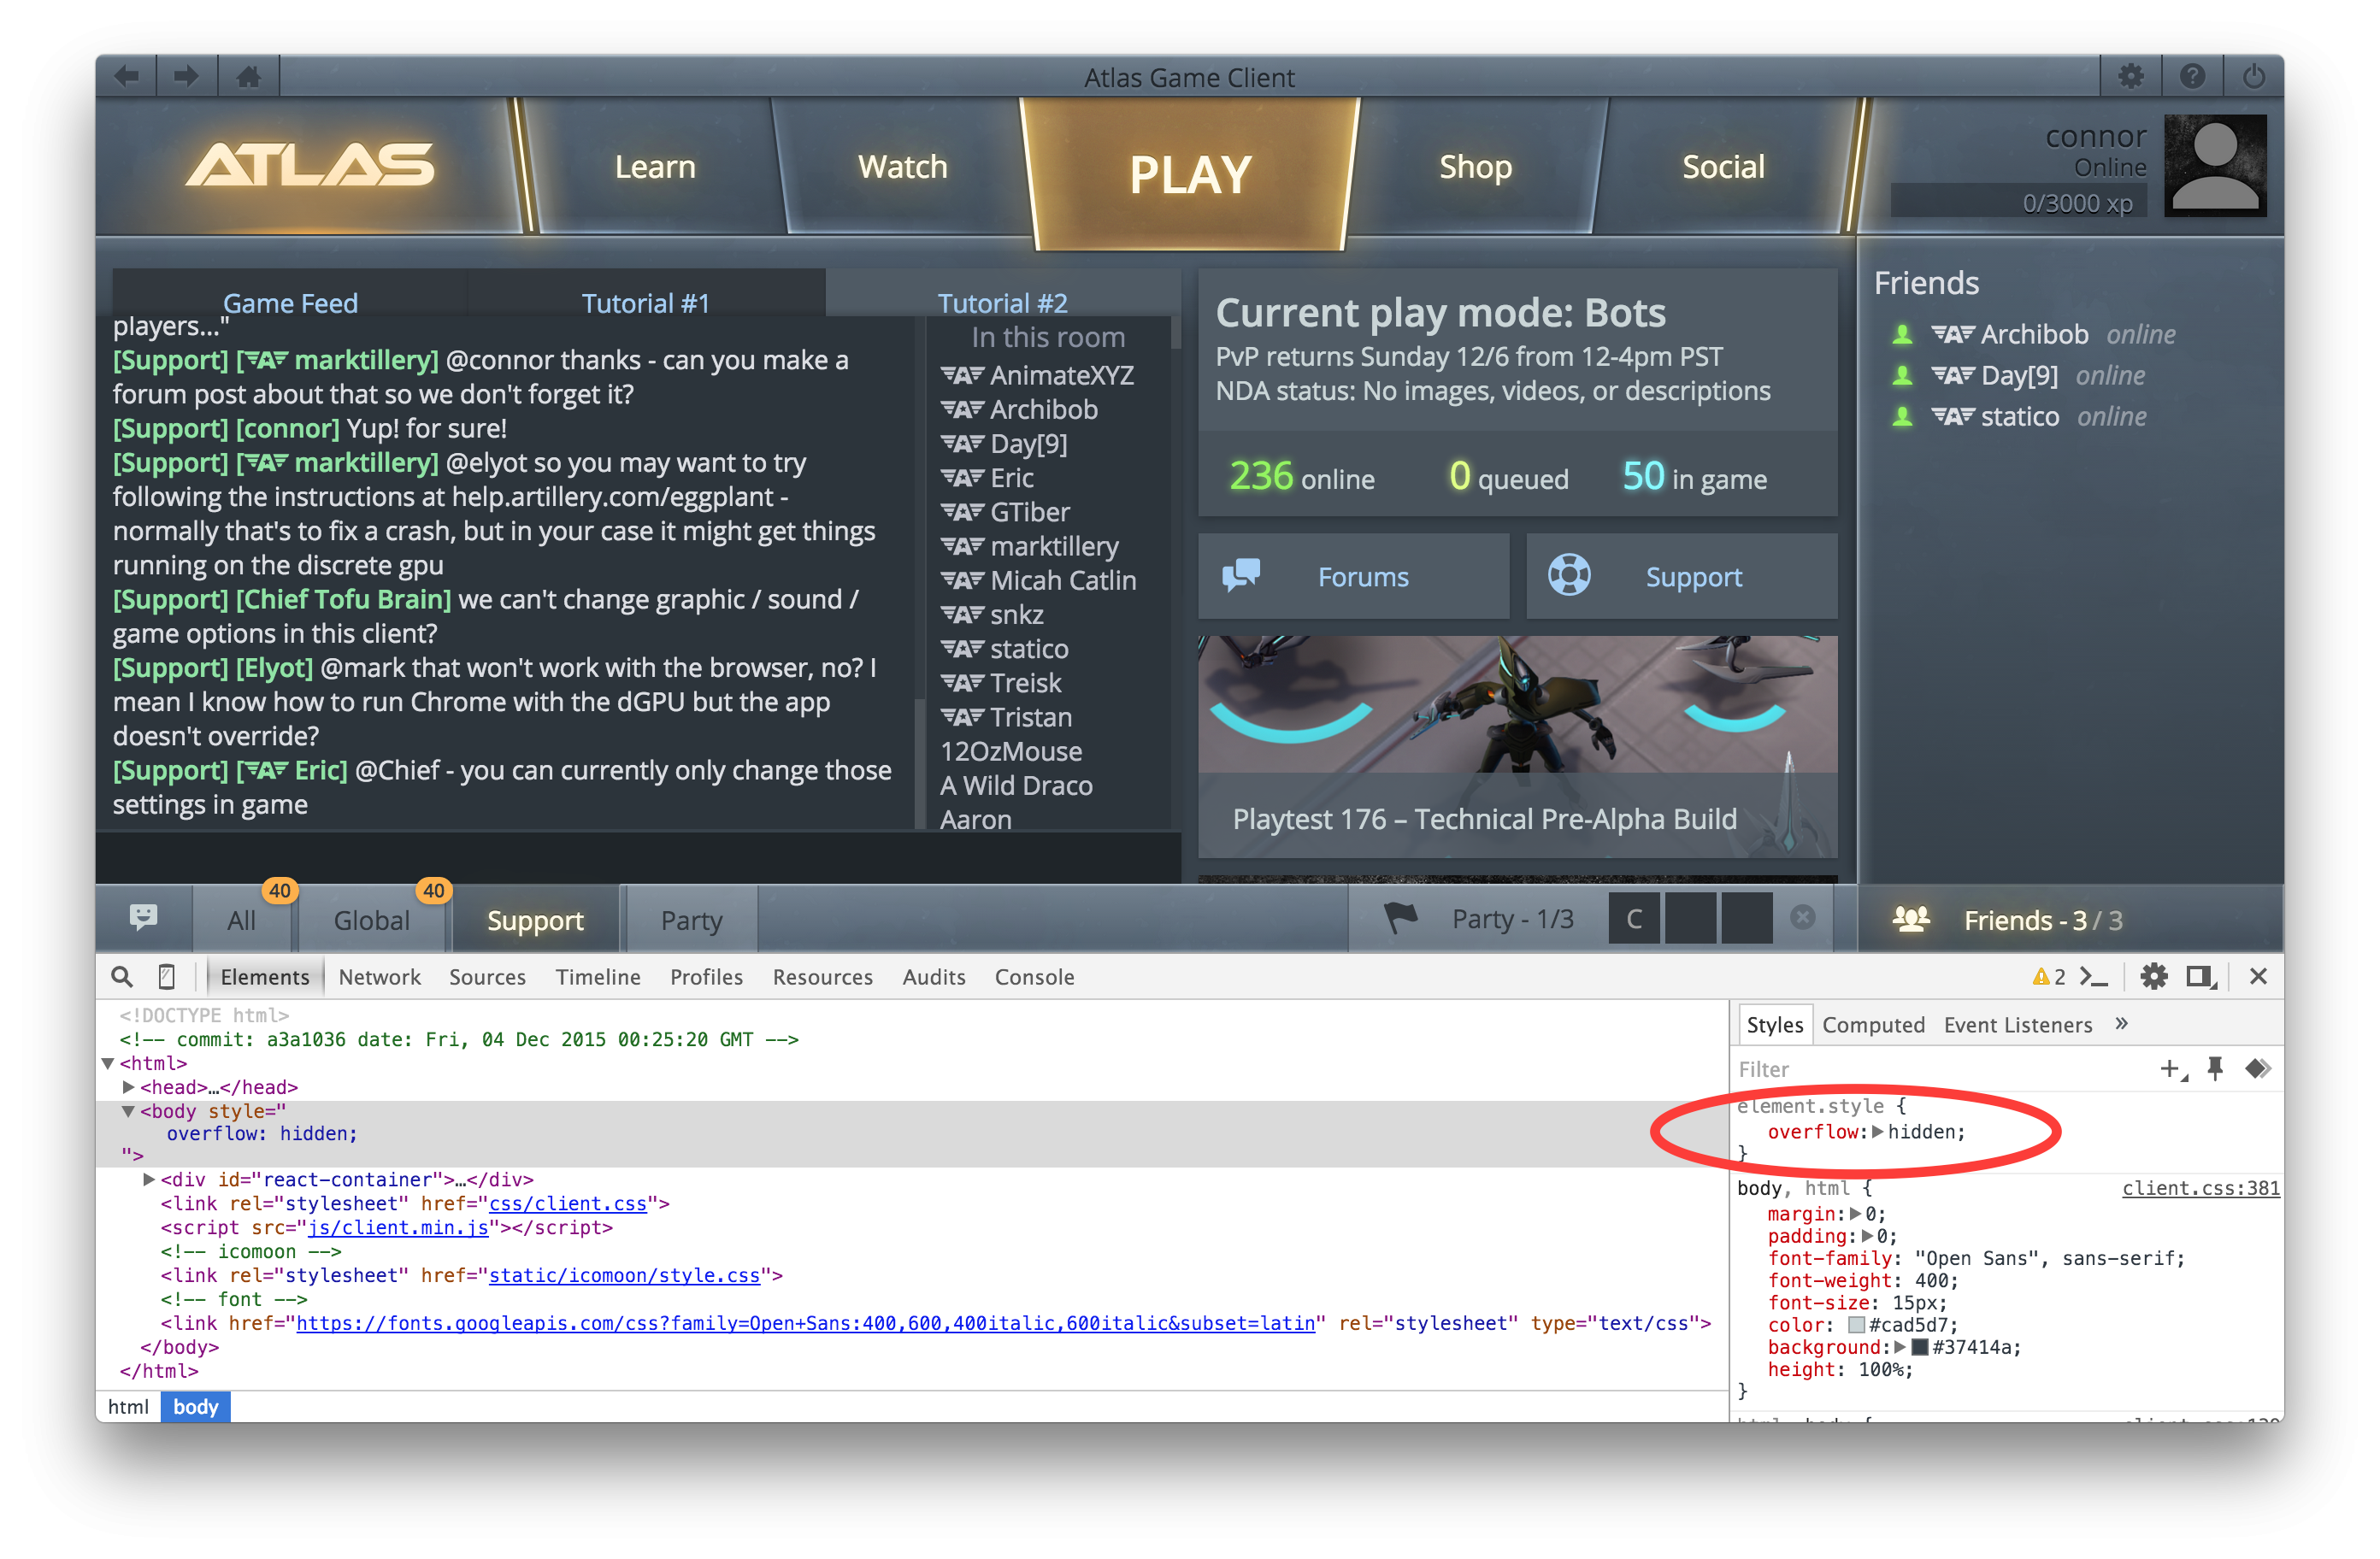Toggle device mode phone icon

coord(167,977)
